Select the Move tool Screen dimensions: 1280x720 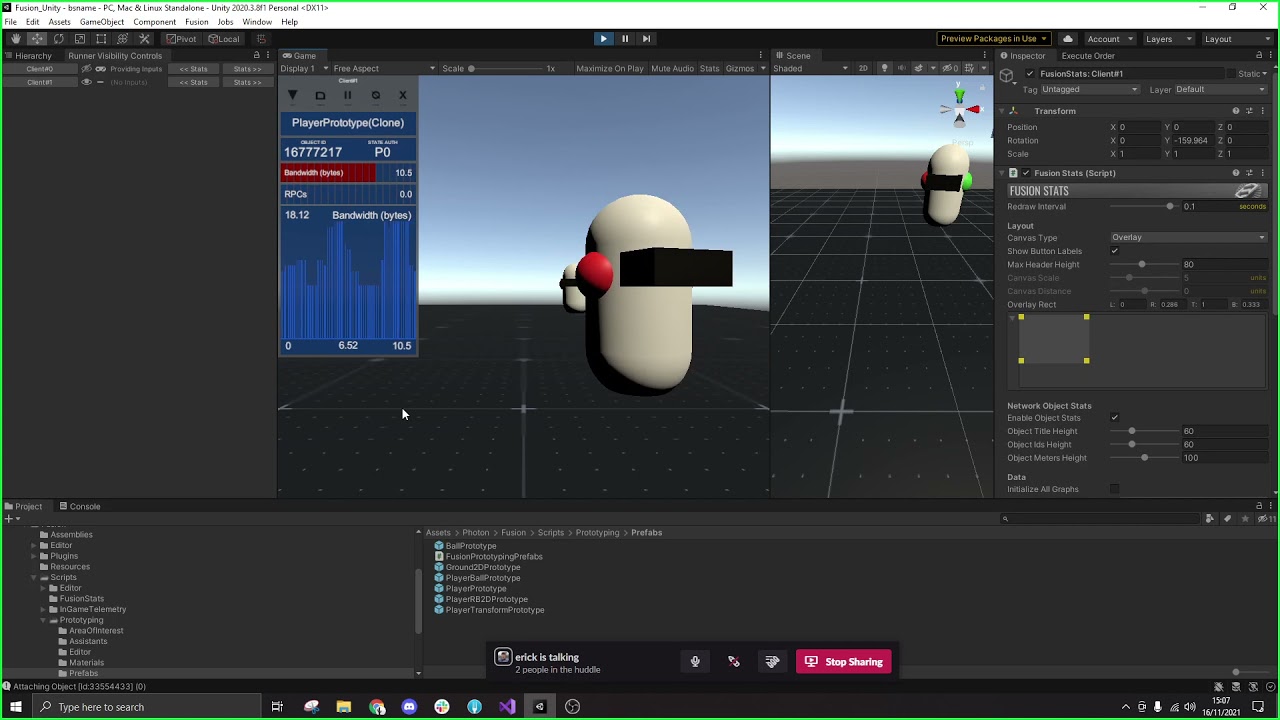coord(37,39)
